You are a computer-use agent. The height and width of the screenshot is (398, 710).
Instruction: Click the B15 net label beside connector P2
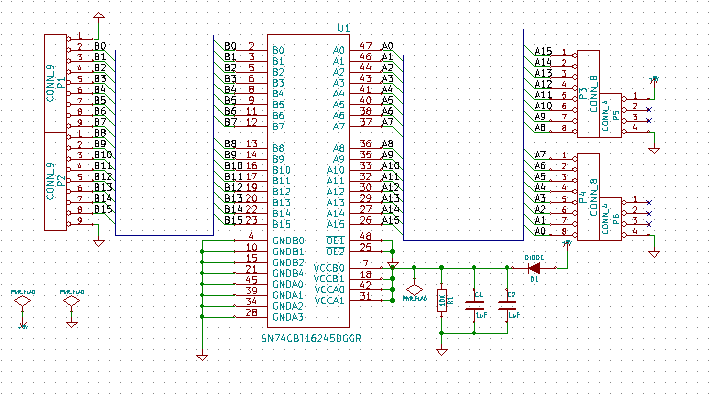point(103,209)
